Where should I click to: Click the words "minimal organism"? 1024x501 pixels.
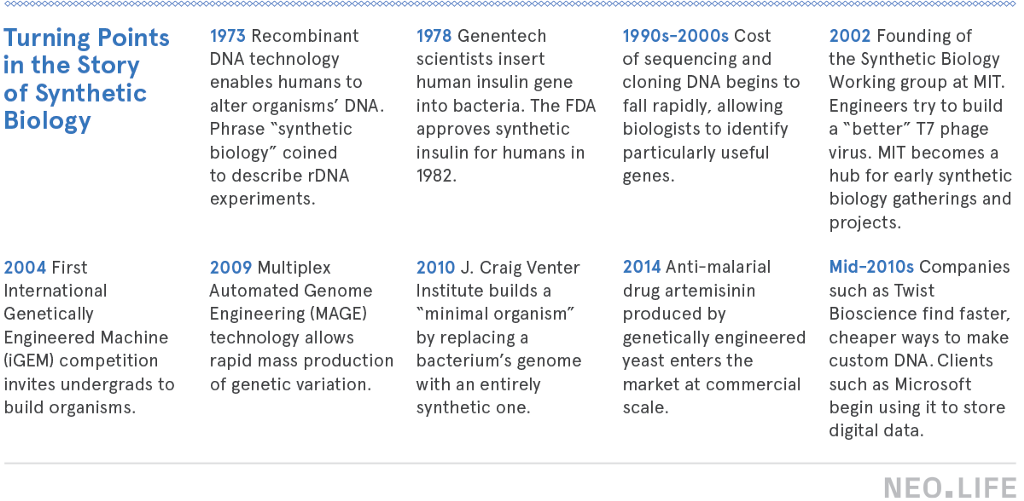496,314
